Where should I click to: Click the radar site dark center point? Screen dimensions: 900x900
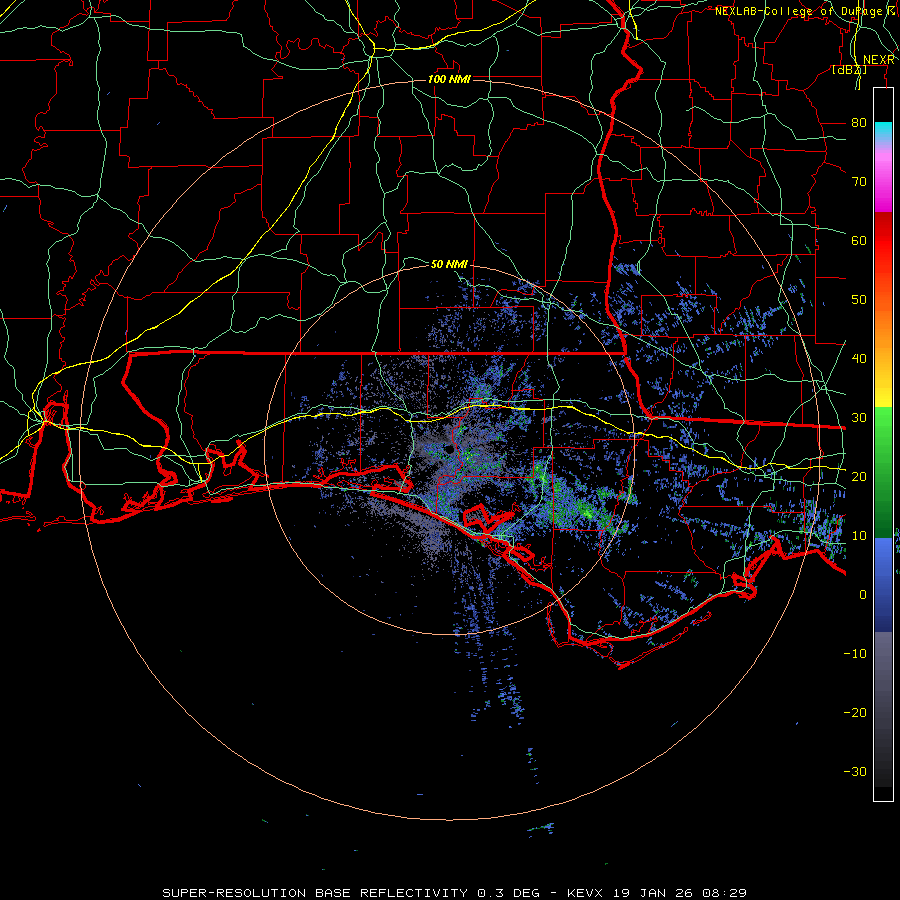[x=447, y=450]
